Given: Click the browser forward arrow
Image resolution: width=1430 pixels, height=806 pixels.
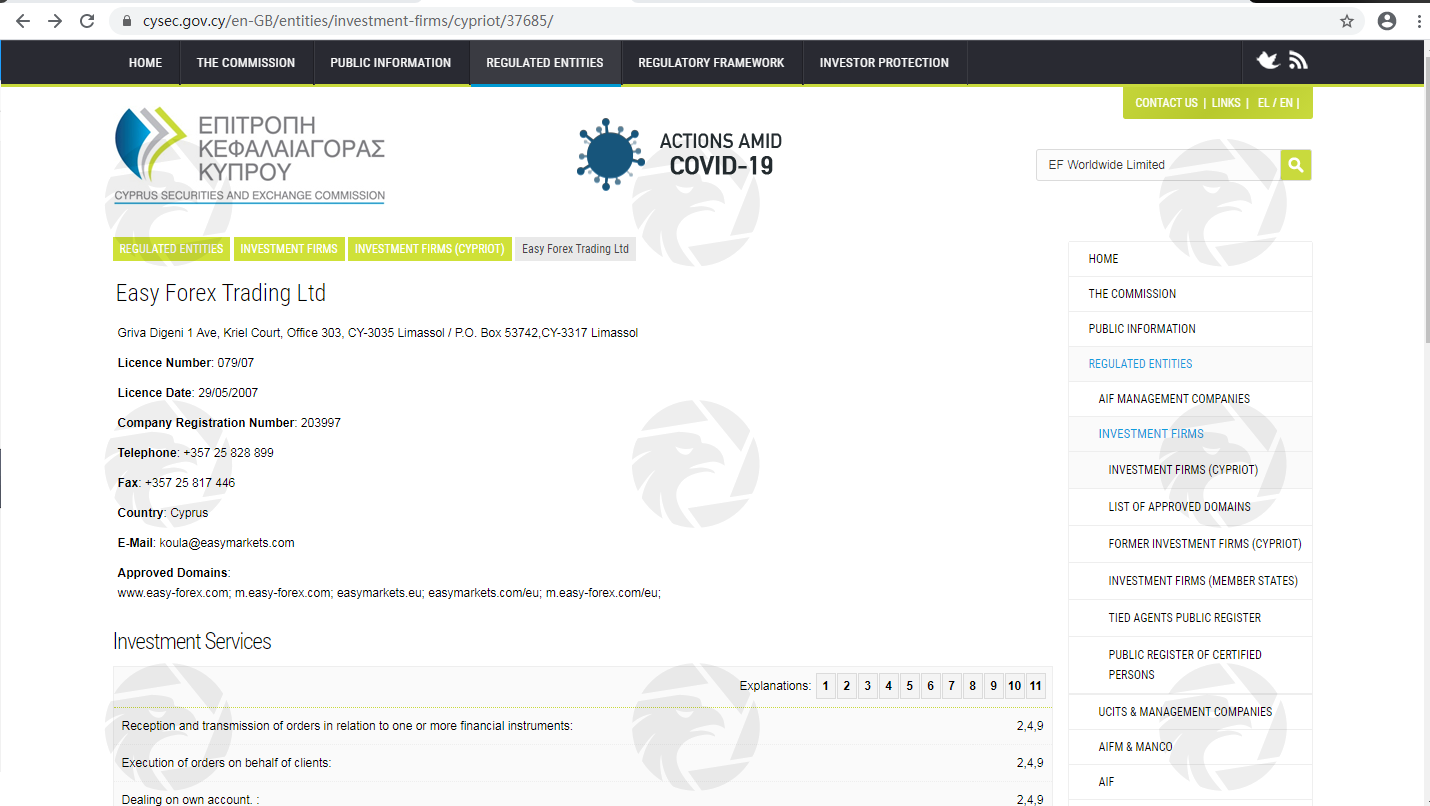Looking at the screenshot, I should 55,20.
